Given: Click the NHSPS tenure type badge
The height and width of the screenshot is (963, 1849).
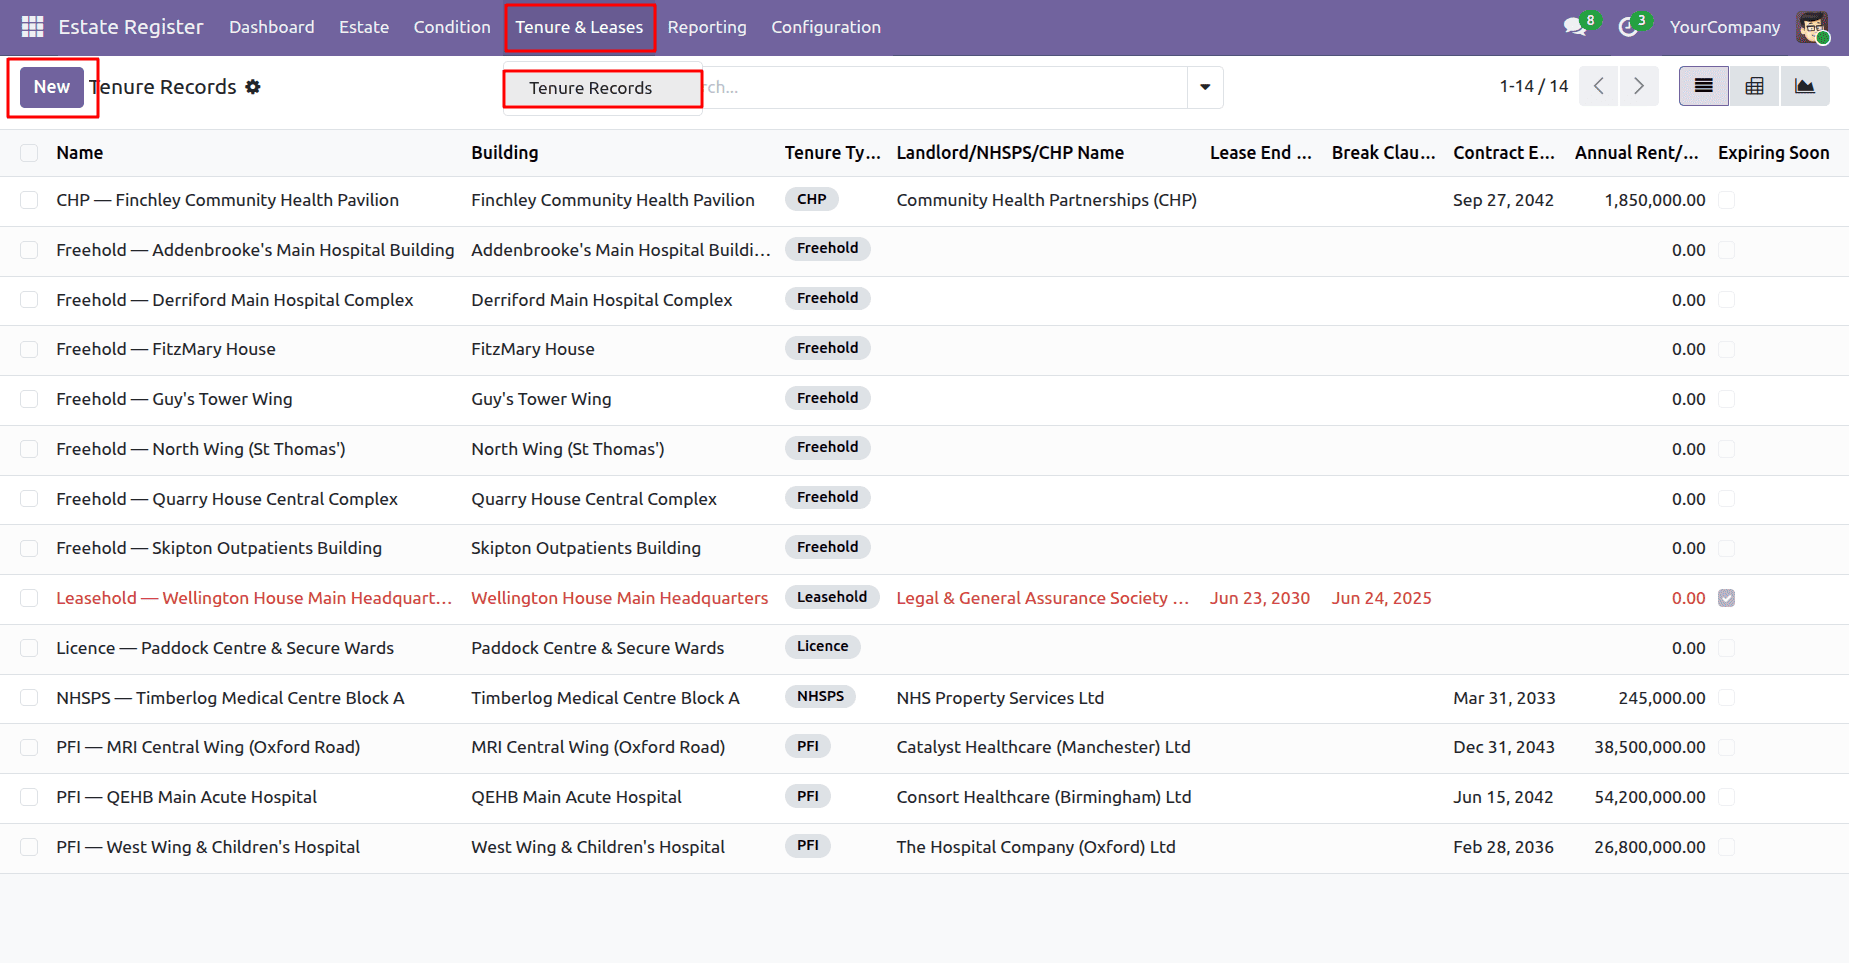Looking at the screenshot, I should coord(820,696).
